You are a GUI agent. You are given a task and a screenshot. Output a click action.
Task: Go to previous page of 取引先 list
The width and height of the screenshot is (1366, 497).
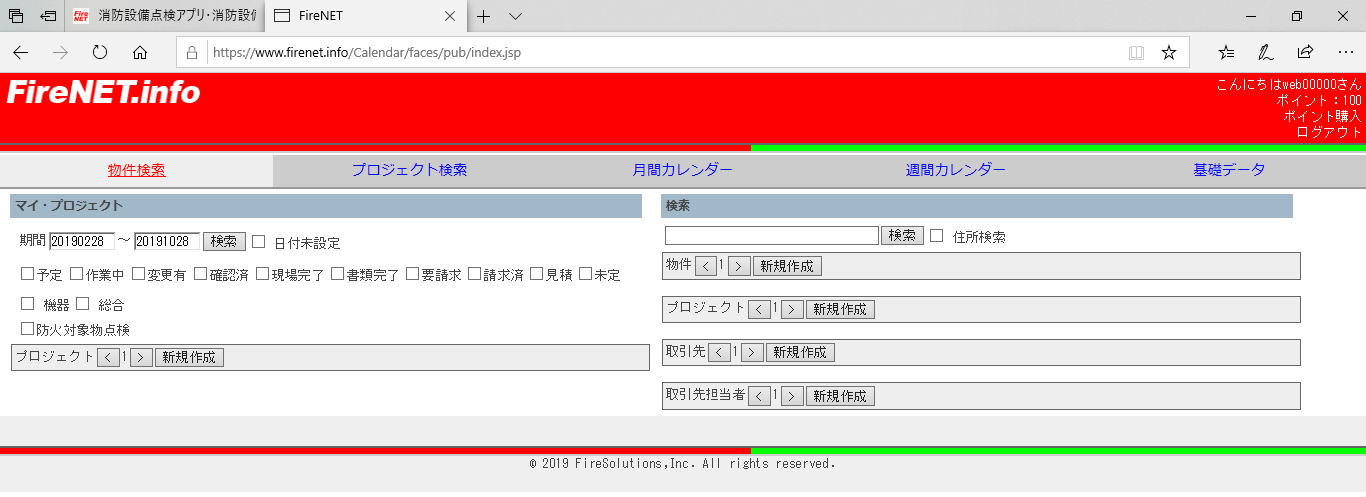pyautogui.click(x=720, y=352)
